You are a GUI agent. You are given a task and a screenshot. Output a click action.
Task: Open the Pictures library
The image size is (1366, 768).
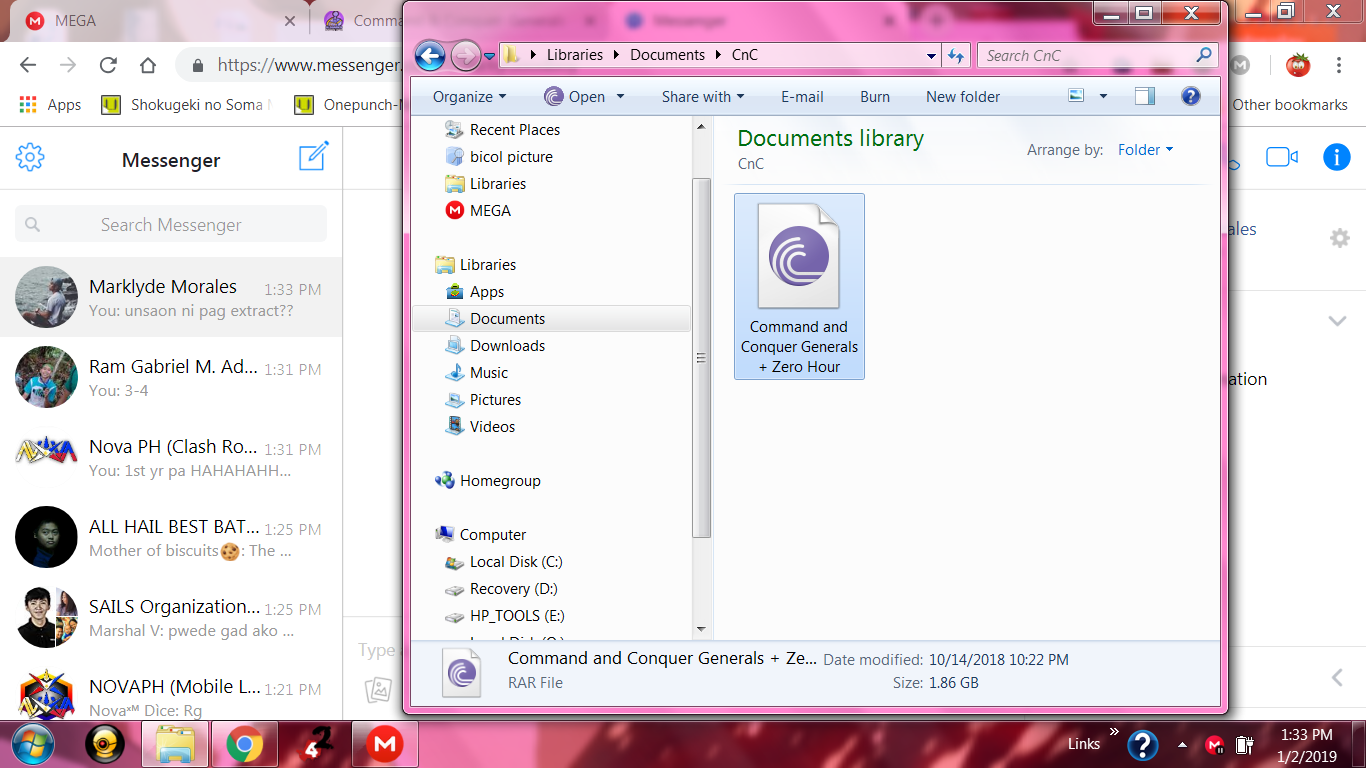(483, 400)
